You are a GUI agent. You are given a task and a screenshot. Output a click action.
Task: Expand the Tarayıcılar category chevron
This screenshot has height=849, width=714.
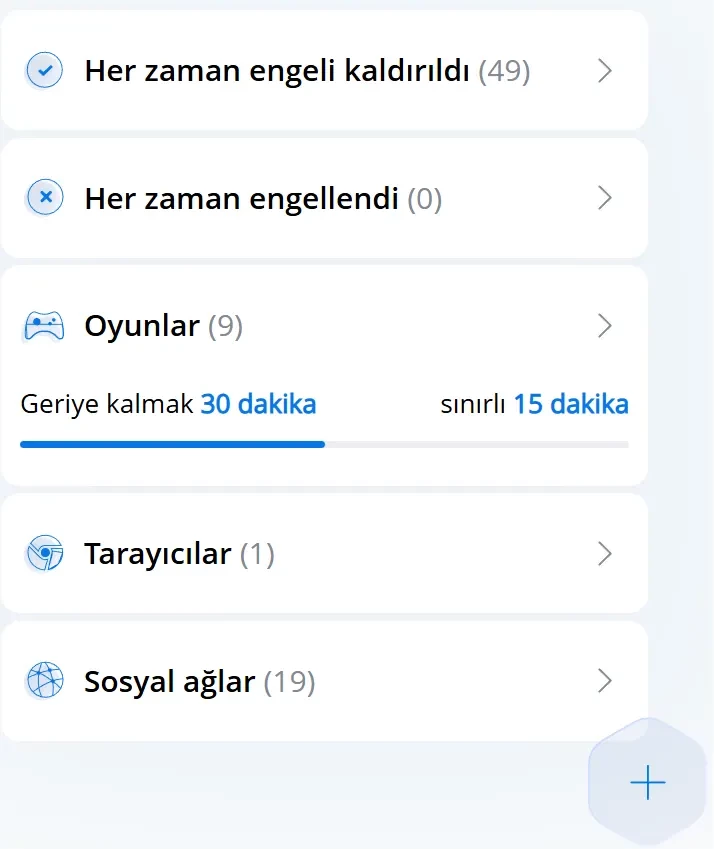(604, 554)
